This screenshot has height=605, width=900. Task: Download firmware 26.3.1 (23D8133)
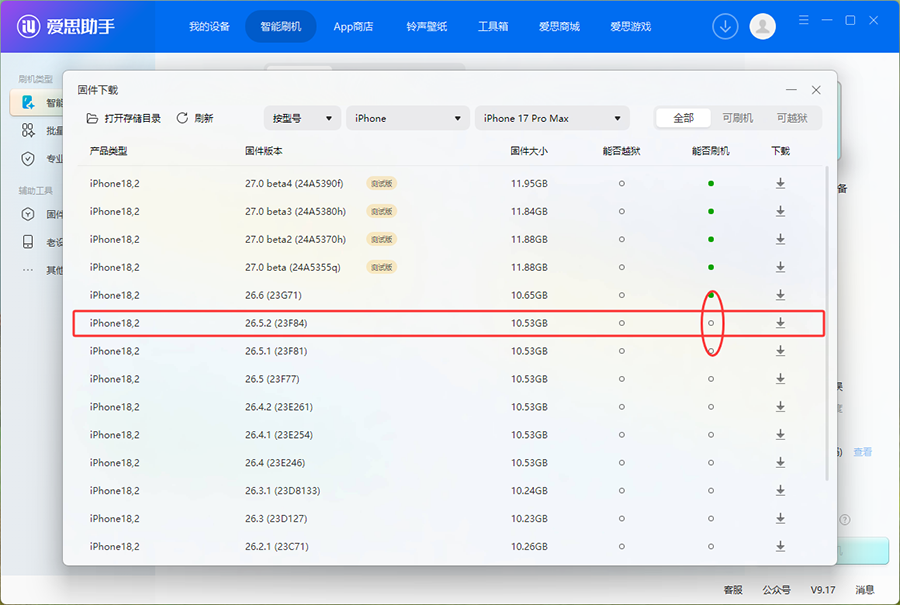tap(780, 491)
